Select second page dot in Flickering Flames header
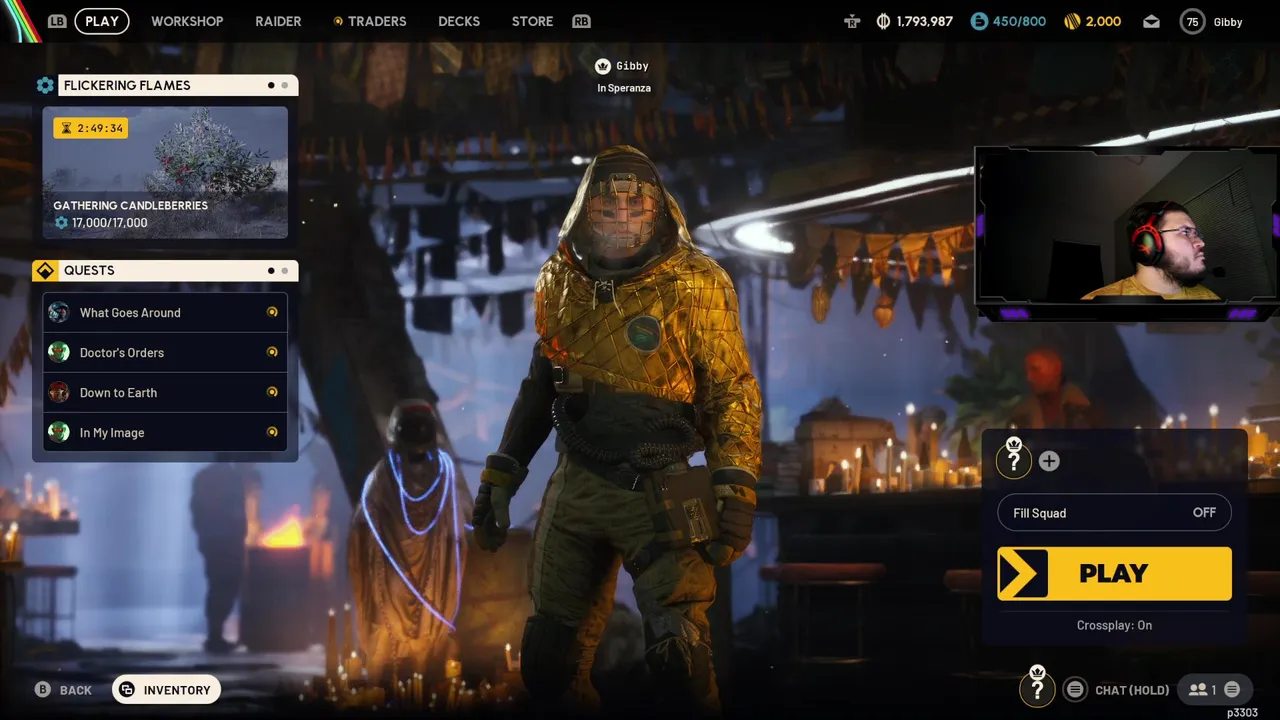 click(x=285, y=86)
